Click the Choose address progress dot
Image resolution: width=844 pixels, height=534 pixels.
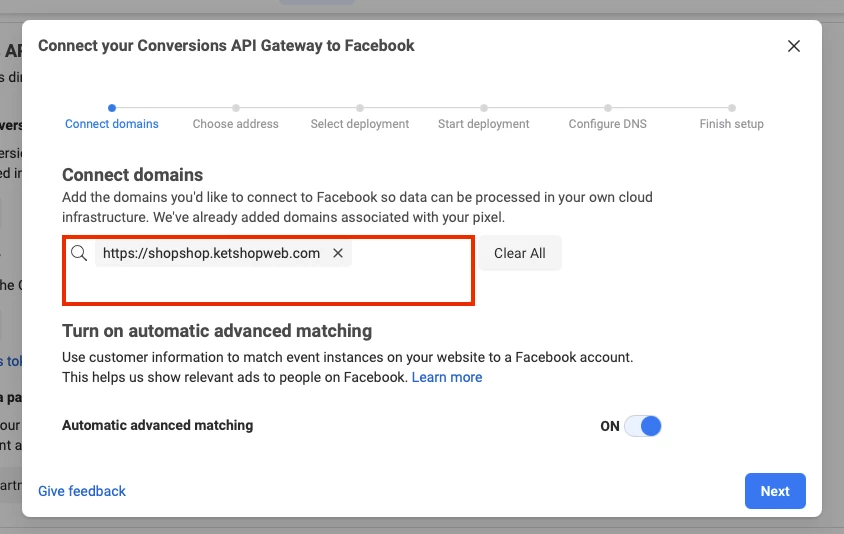[236, 108]
